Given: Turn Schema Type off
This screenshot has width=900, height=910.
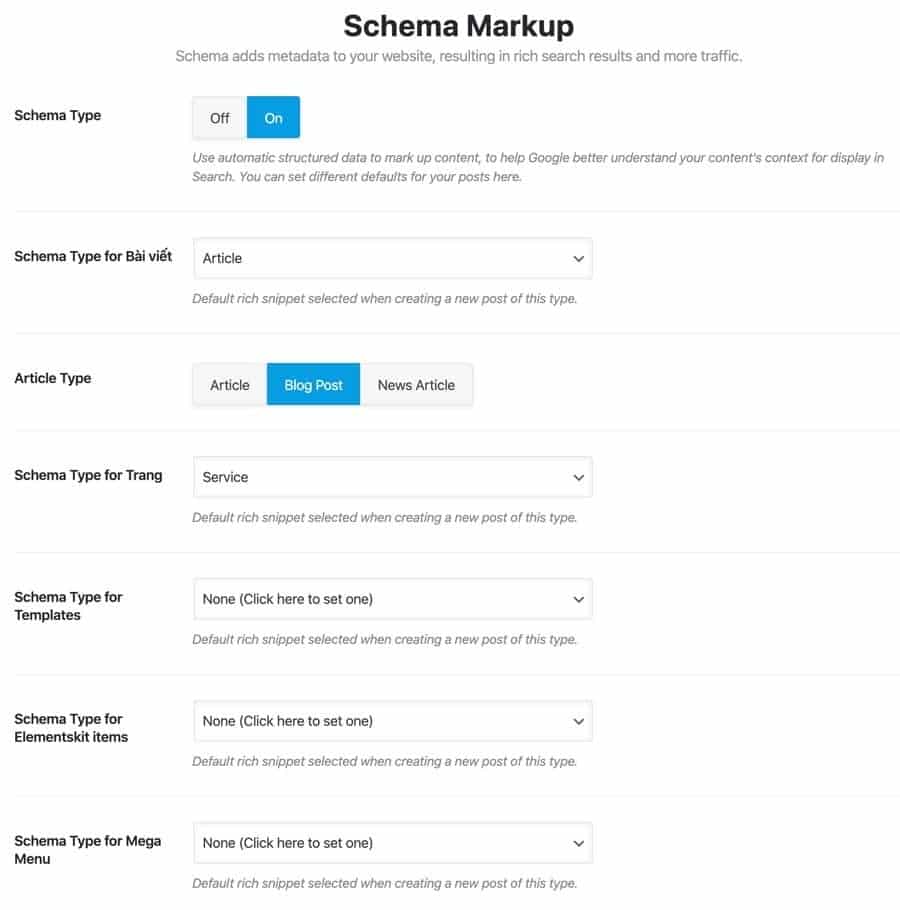Looking at the screenshot, I should tap(220, 118).
